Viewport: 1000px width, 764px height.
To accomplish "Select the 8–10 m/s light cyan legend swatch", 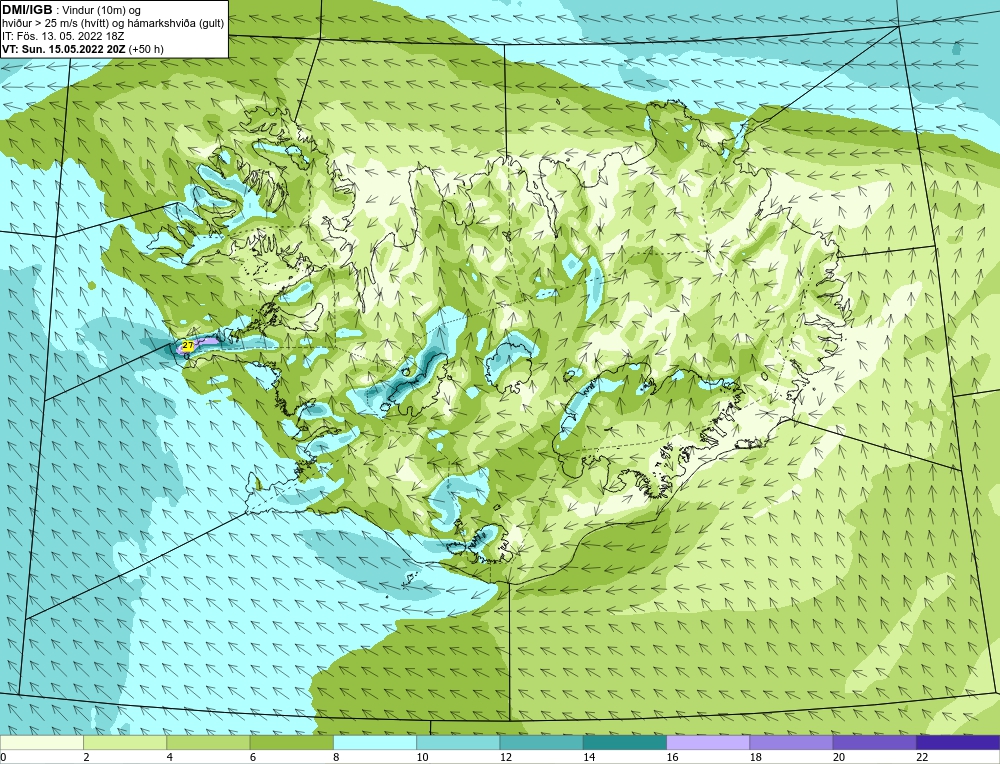I will point(375,742).
